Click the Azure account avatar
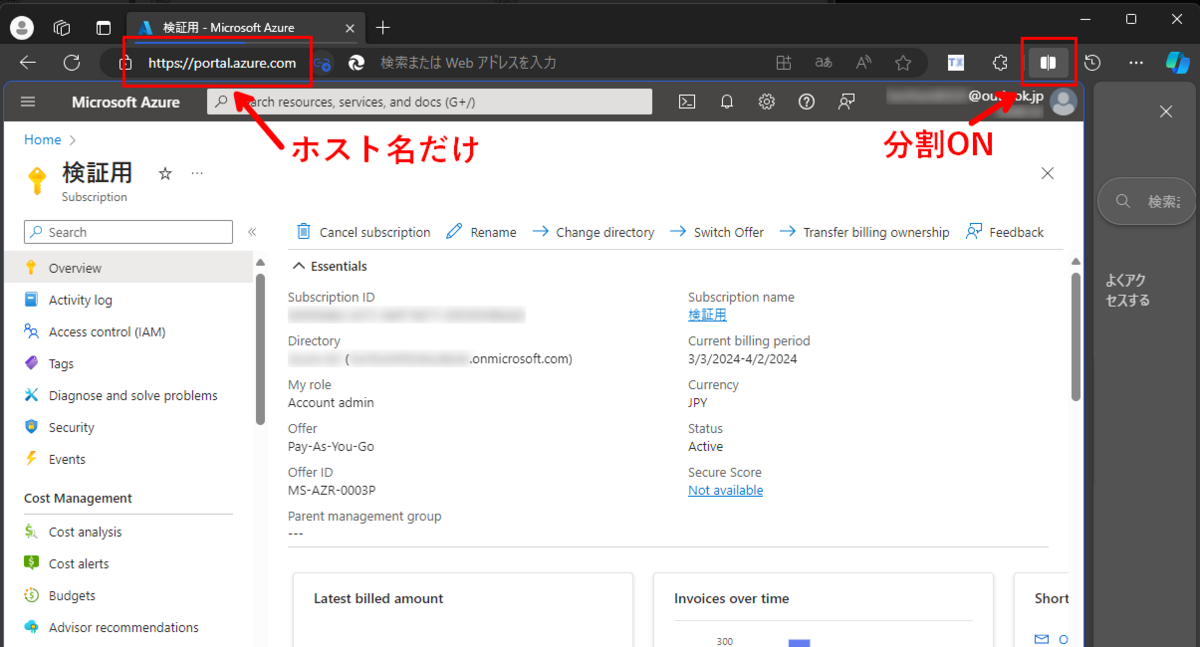This screenshot has width=1200, height=647. (x=1064, y=102)
